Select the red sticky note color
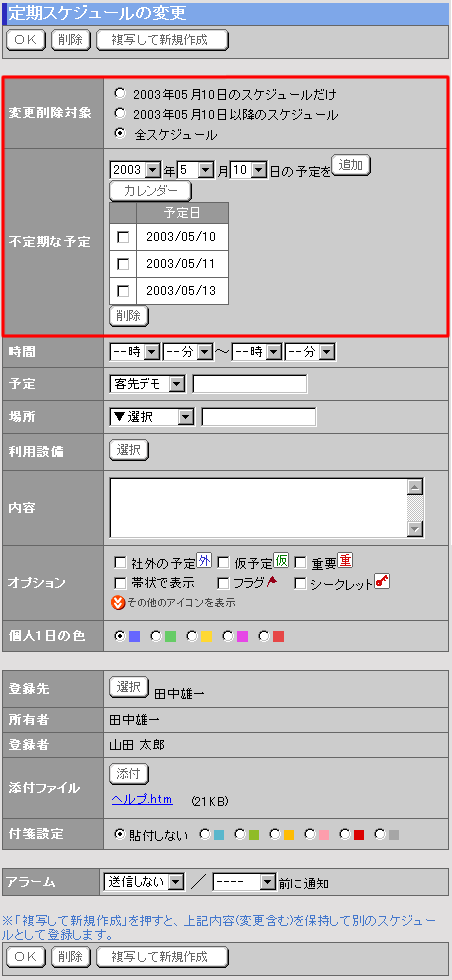Image resolution: width=452 pixels, height=980 pixels. click(344, 834)
